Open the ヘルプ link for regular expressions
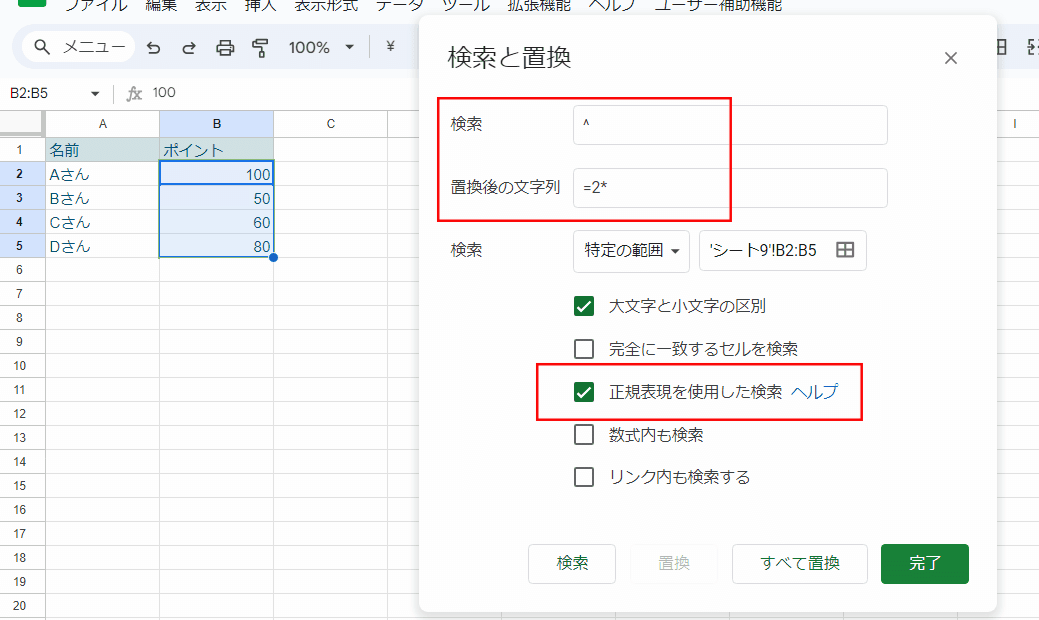 tap(814, 391)
